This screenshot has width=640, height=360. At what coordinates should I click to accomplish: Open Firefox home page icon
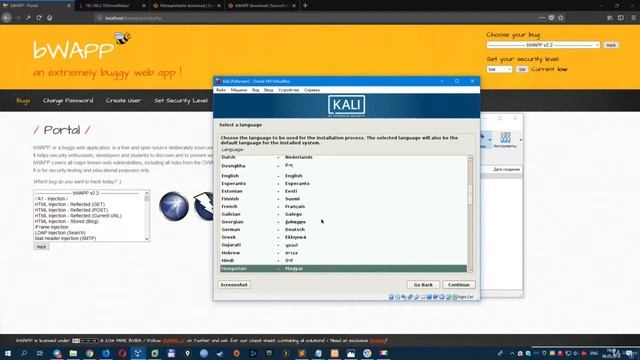click(49, 18)
